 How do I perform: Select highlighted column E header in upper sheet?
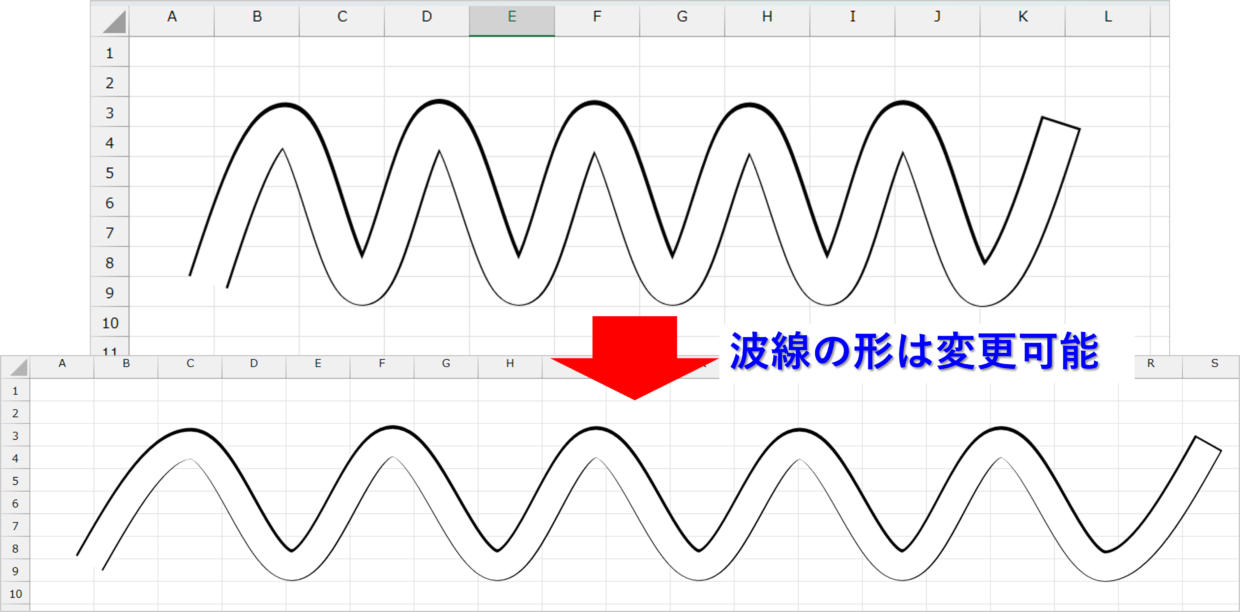coord(512,17)
